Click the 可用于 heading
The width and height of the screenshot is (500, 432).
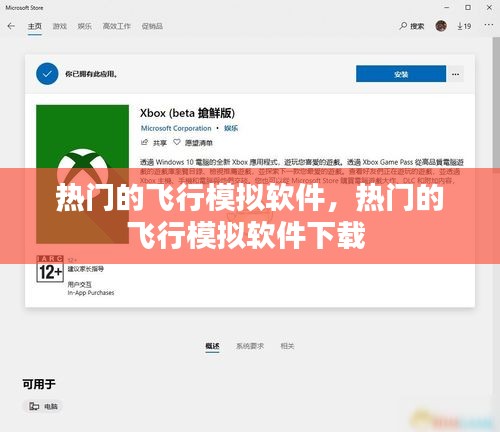39,384
